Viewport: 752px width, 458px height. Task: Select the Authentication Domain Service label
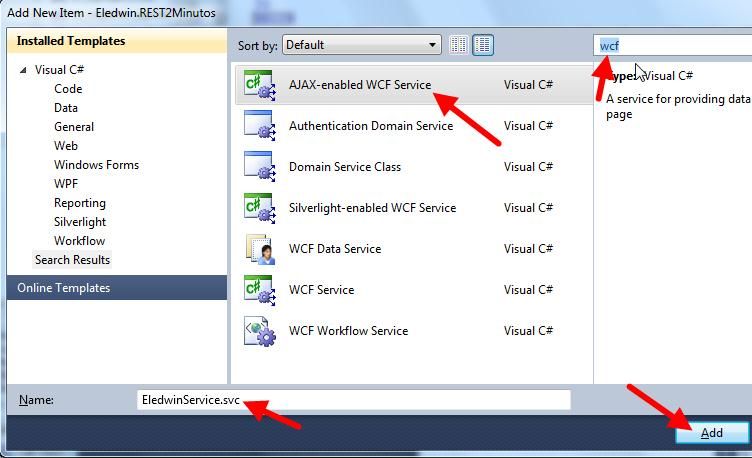pyautogui.click(x=371, y=126)
